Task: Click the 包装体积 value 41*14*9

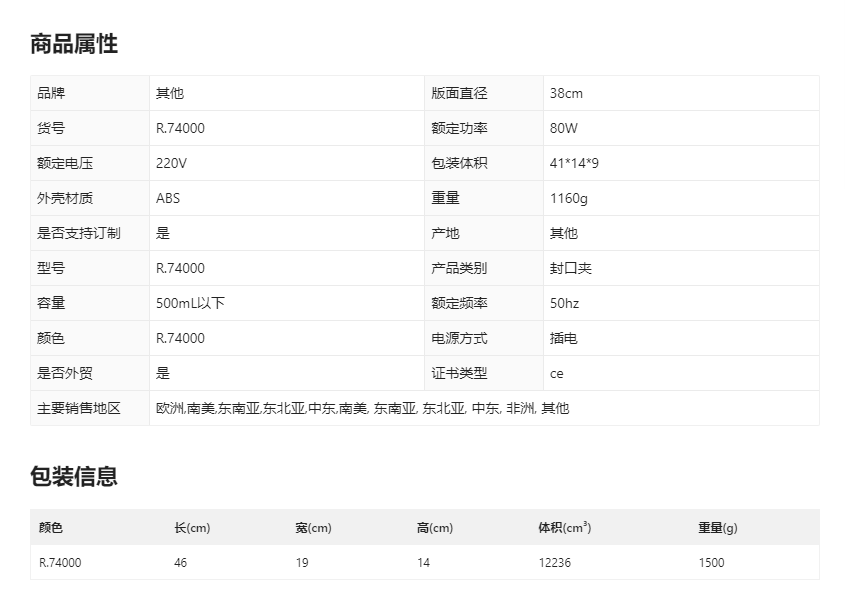Action: tap(571, 162)
